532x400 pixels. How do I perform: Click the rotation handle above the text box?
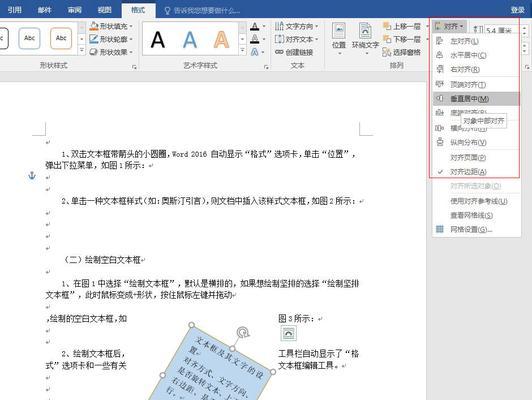pyautogui.click(x=243, y=332)
